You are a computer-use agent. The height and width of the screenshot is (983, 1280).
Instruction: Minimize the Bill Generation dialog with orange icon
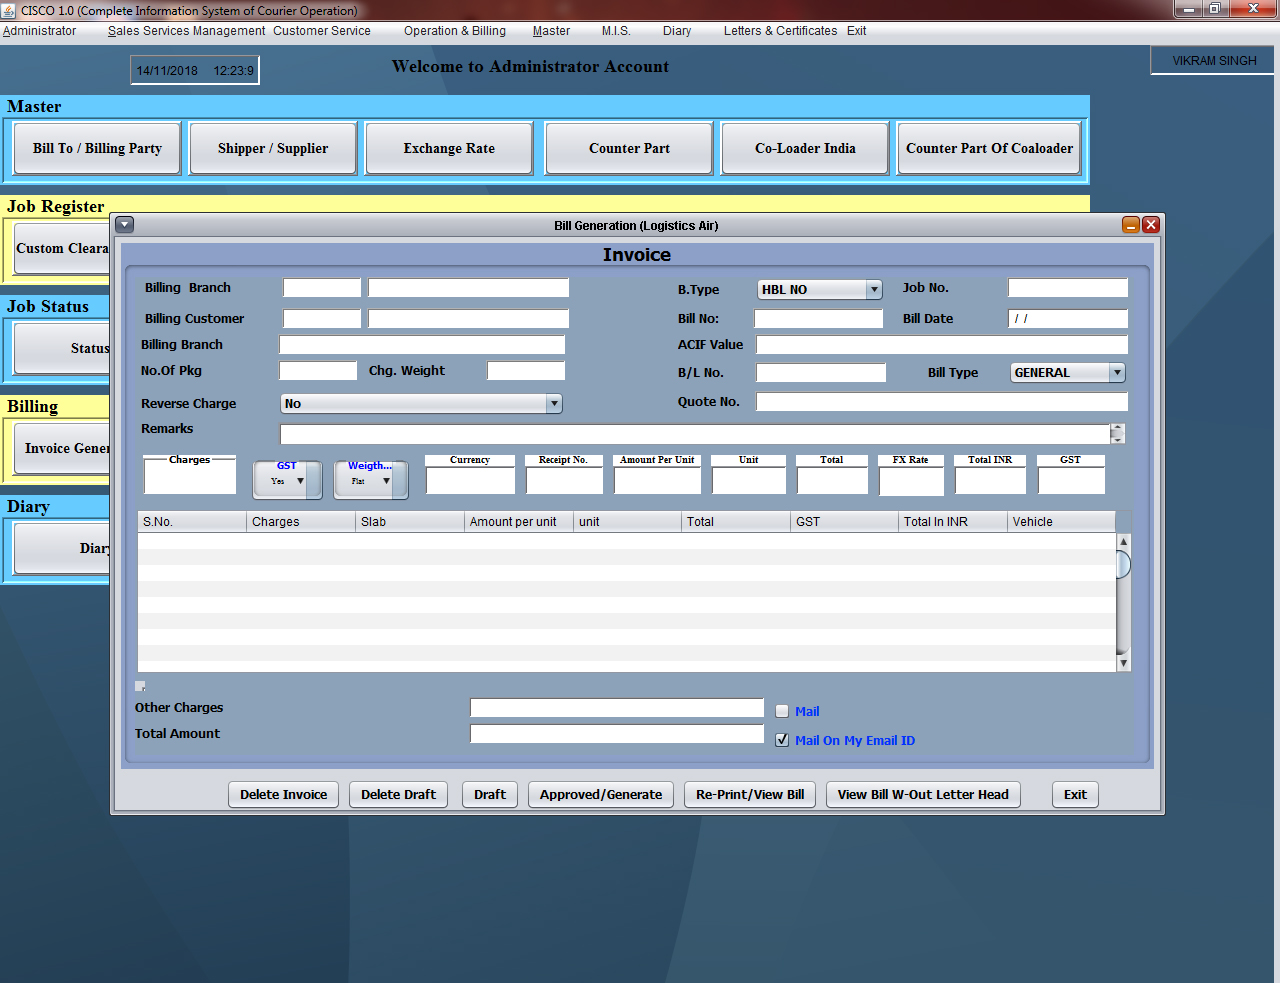(1131, 225)
